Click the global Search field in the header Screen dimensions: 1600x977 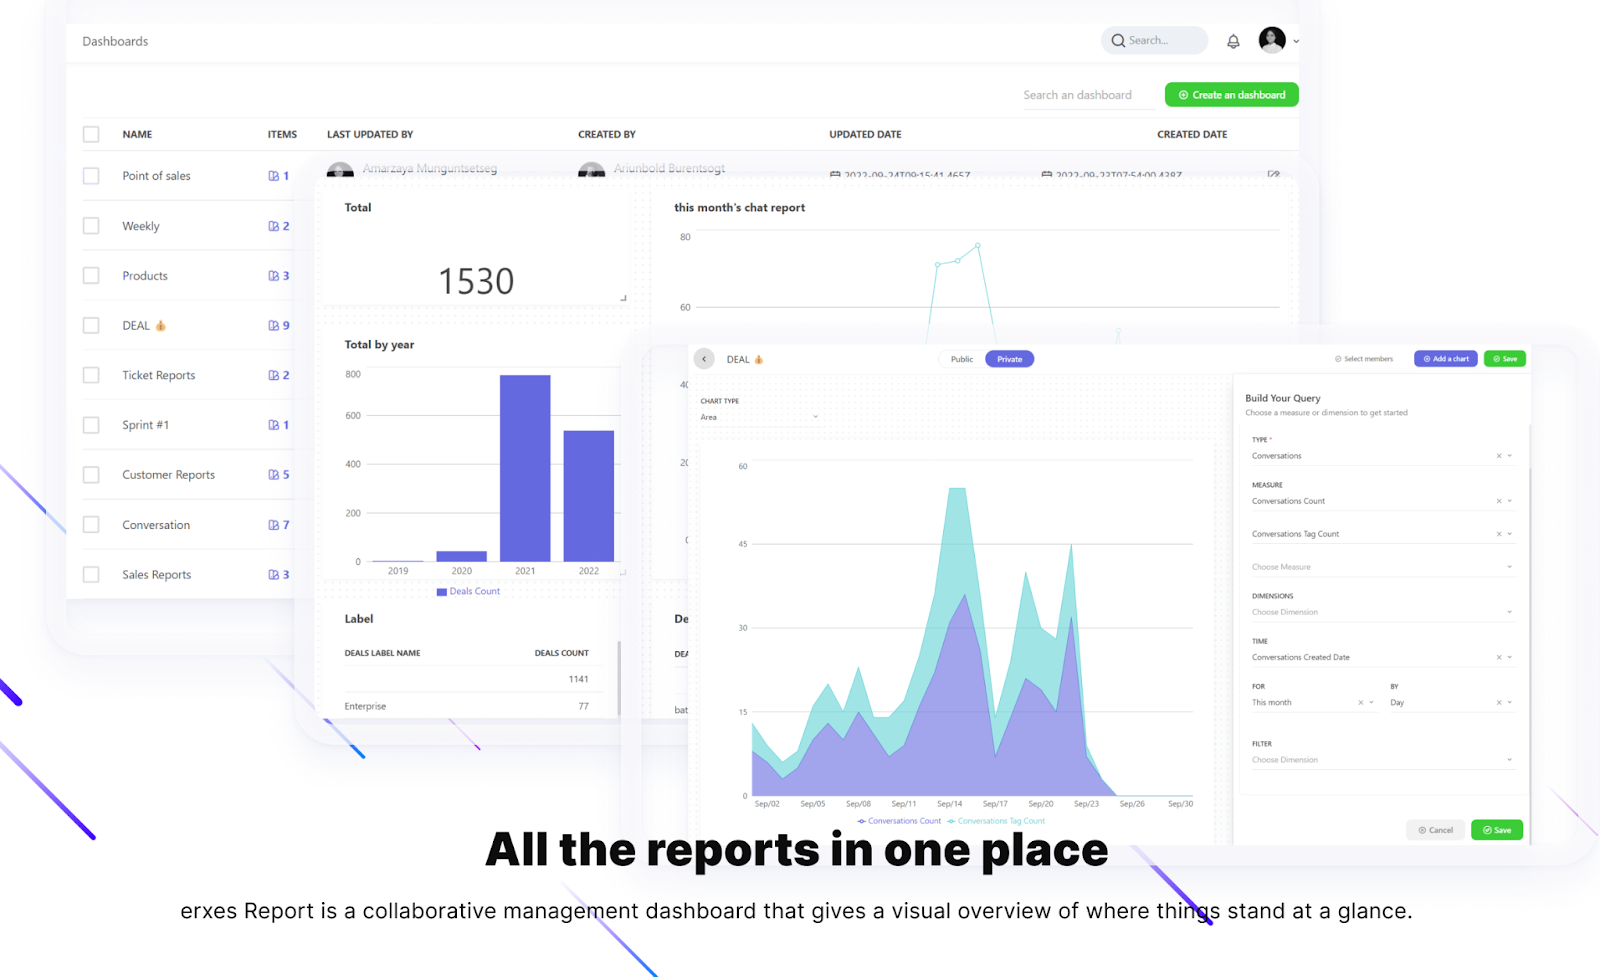pos(1154,41)
